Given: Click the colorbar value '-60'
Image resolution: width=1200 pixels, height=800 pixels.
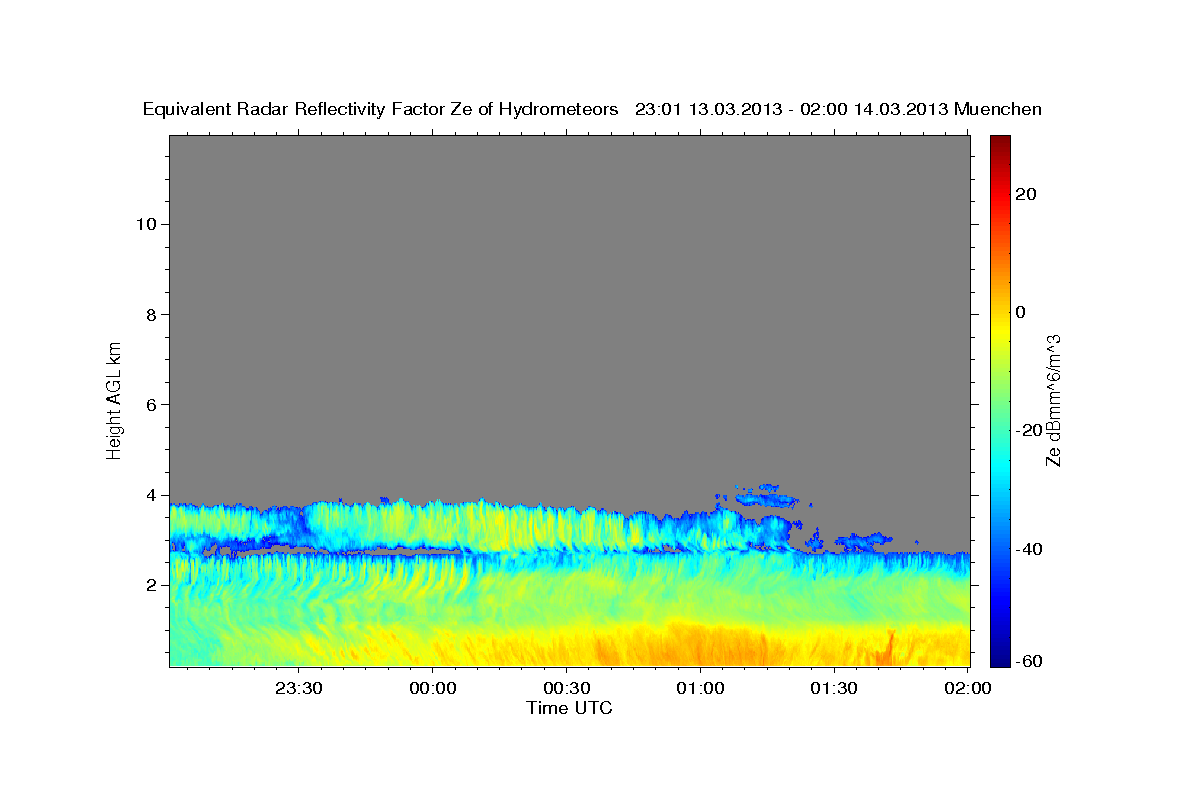Looking at the screenshot, I should tap(1030, 662).
